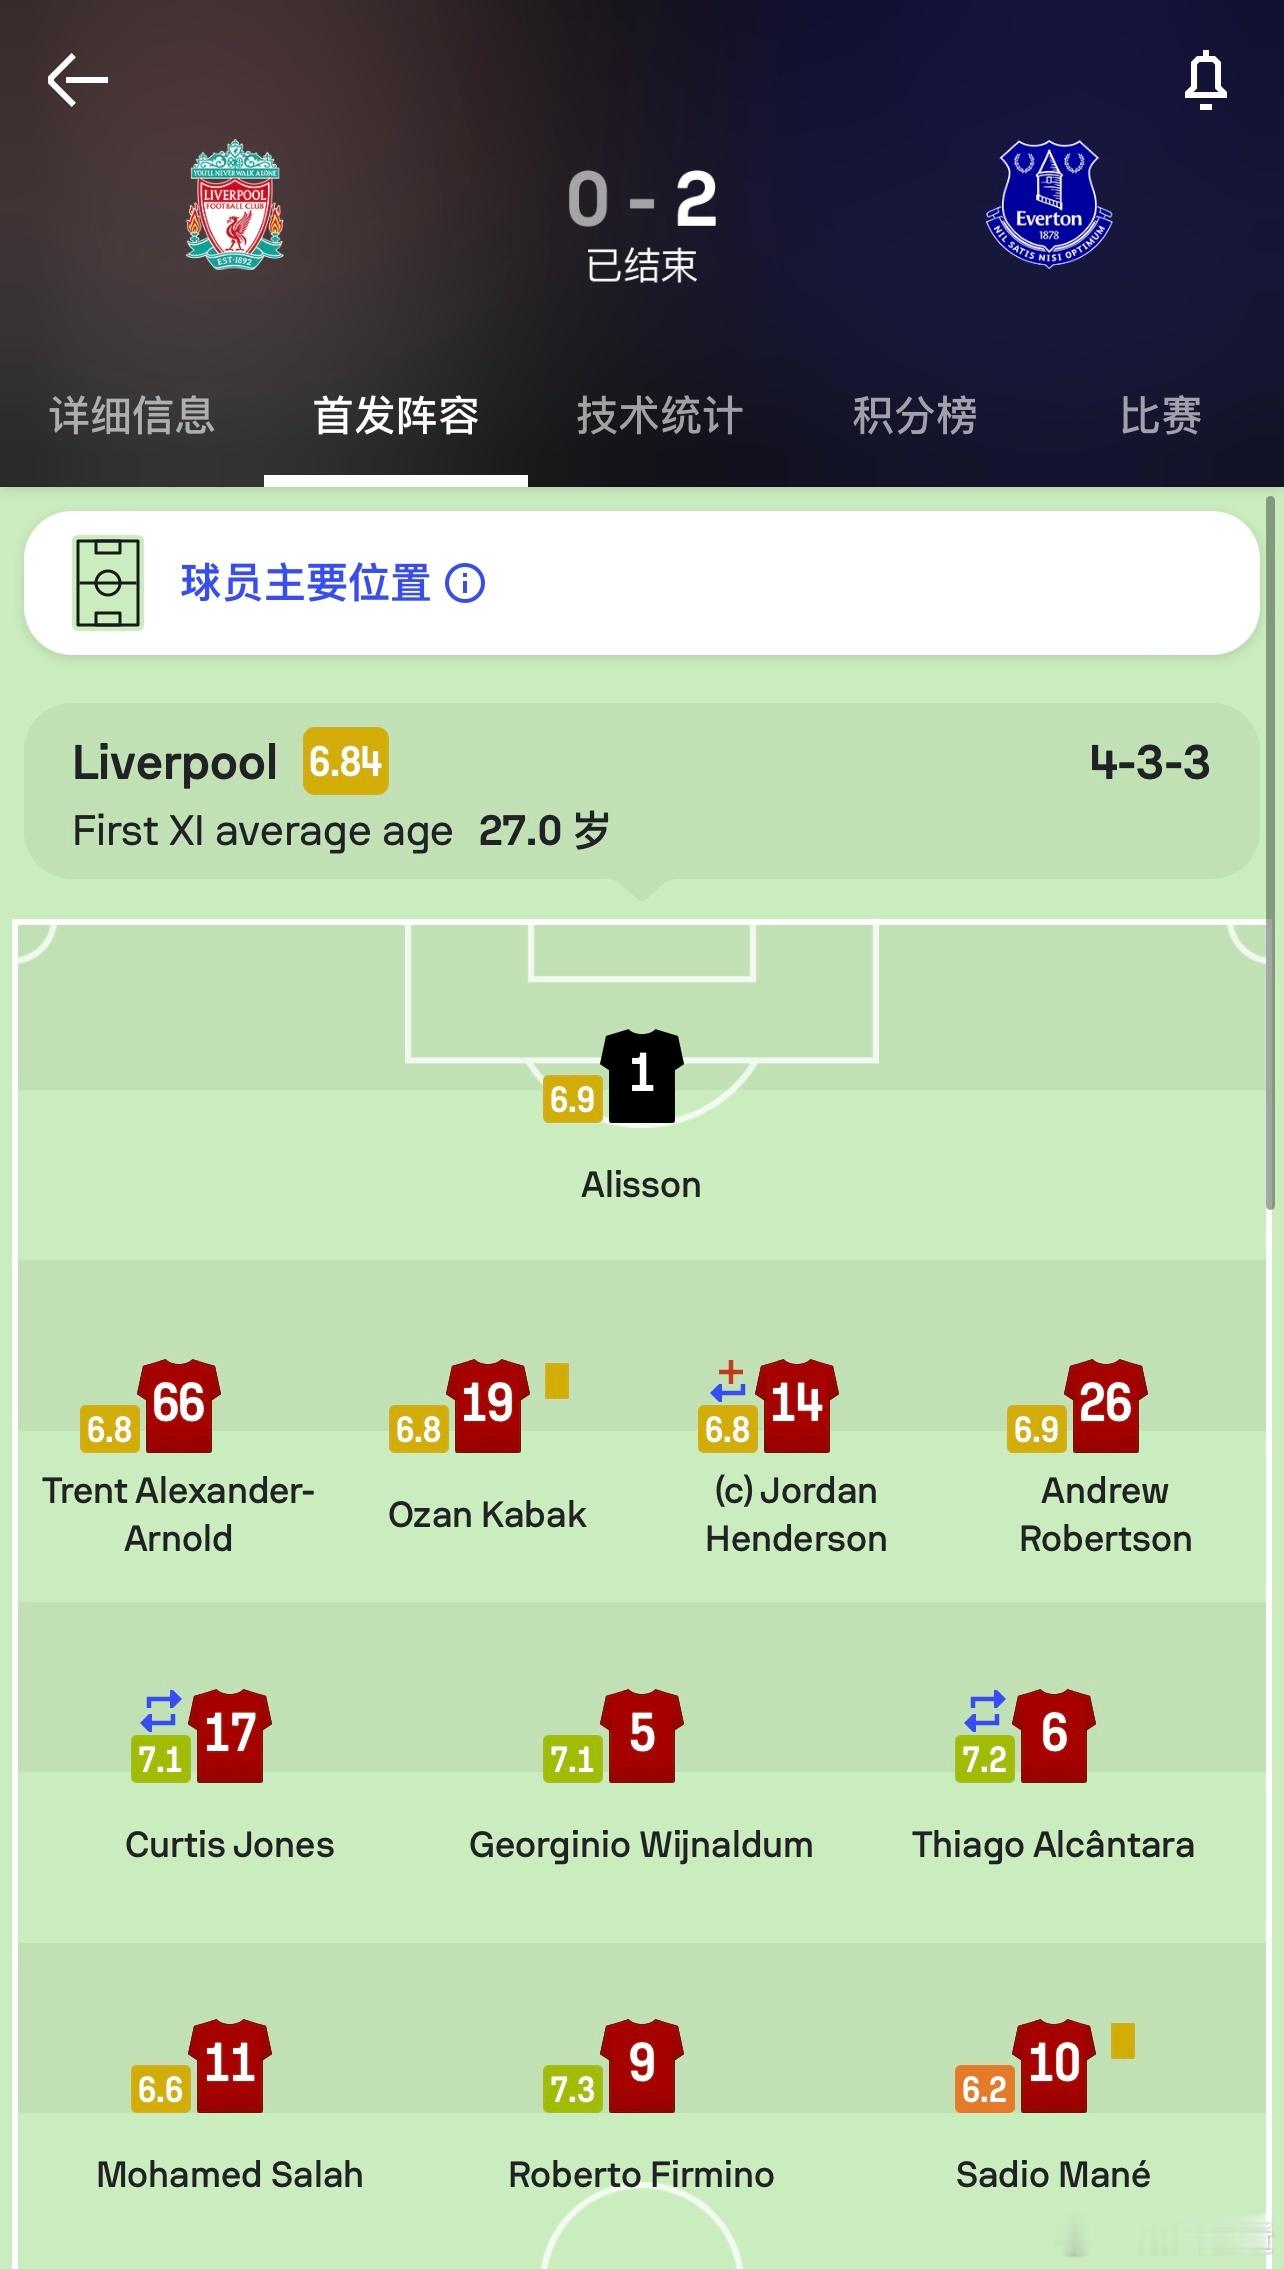This screenshot has height=2269, width=1284.
Task: Select Alisson's black number 1 shirt
Action: click(x=642, y=1076)
